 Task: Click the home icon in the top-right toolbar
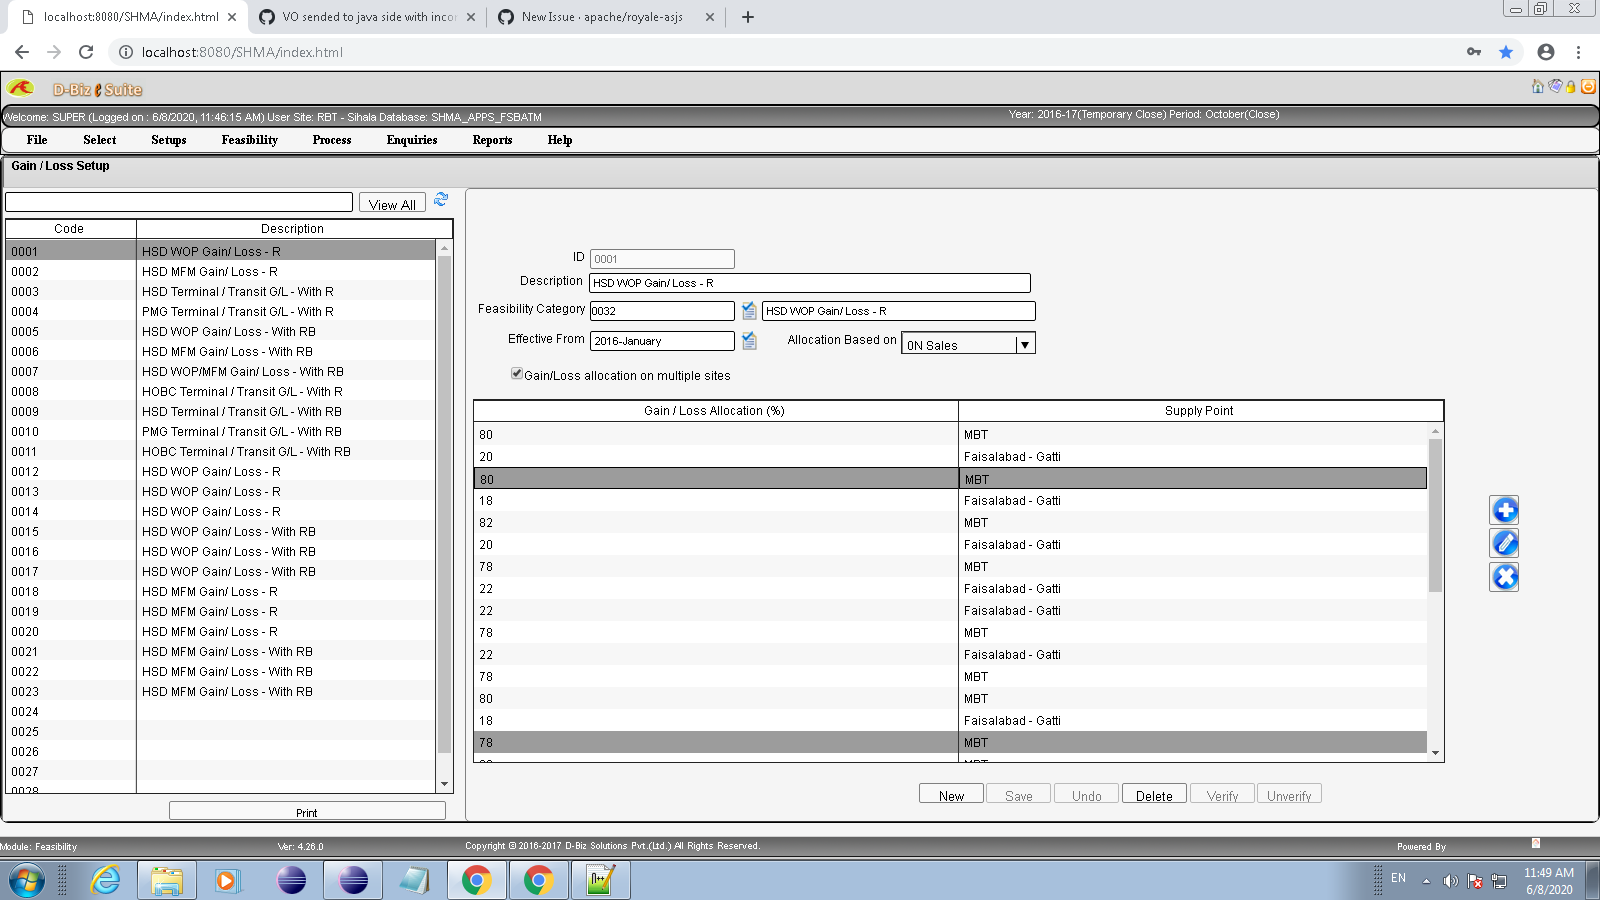1537,87
